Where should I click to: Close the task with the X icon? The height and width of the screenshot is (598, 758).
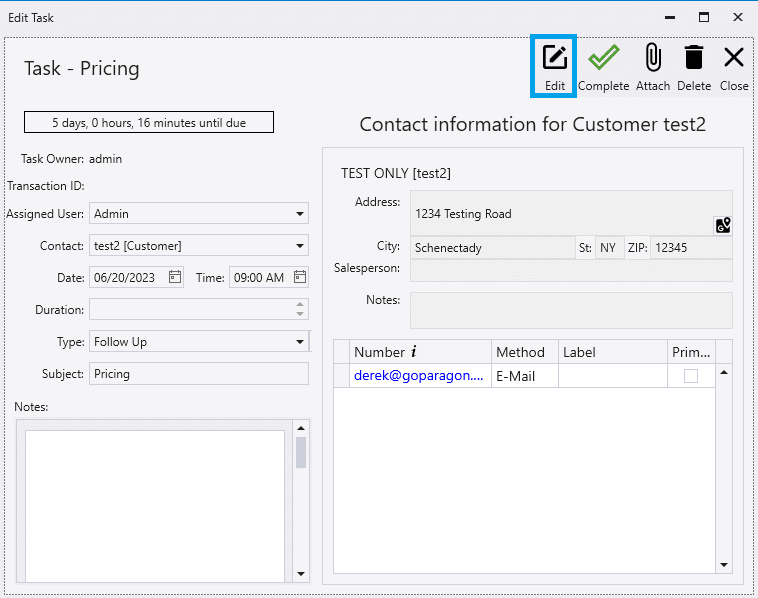(x=733, y=58)
